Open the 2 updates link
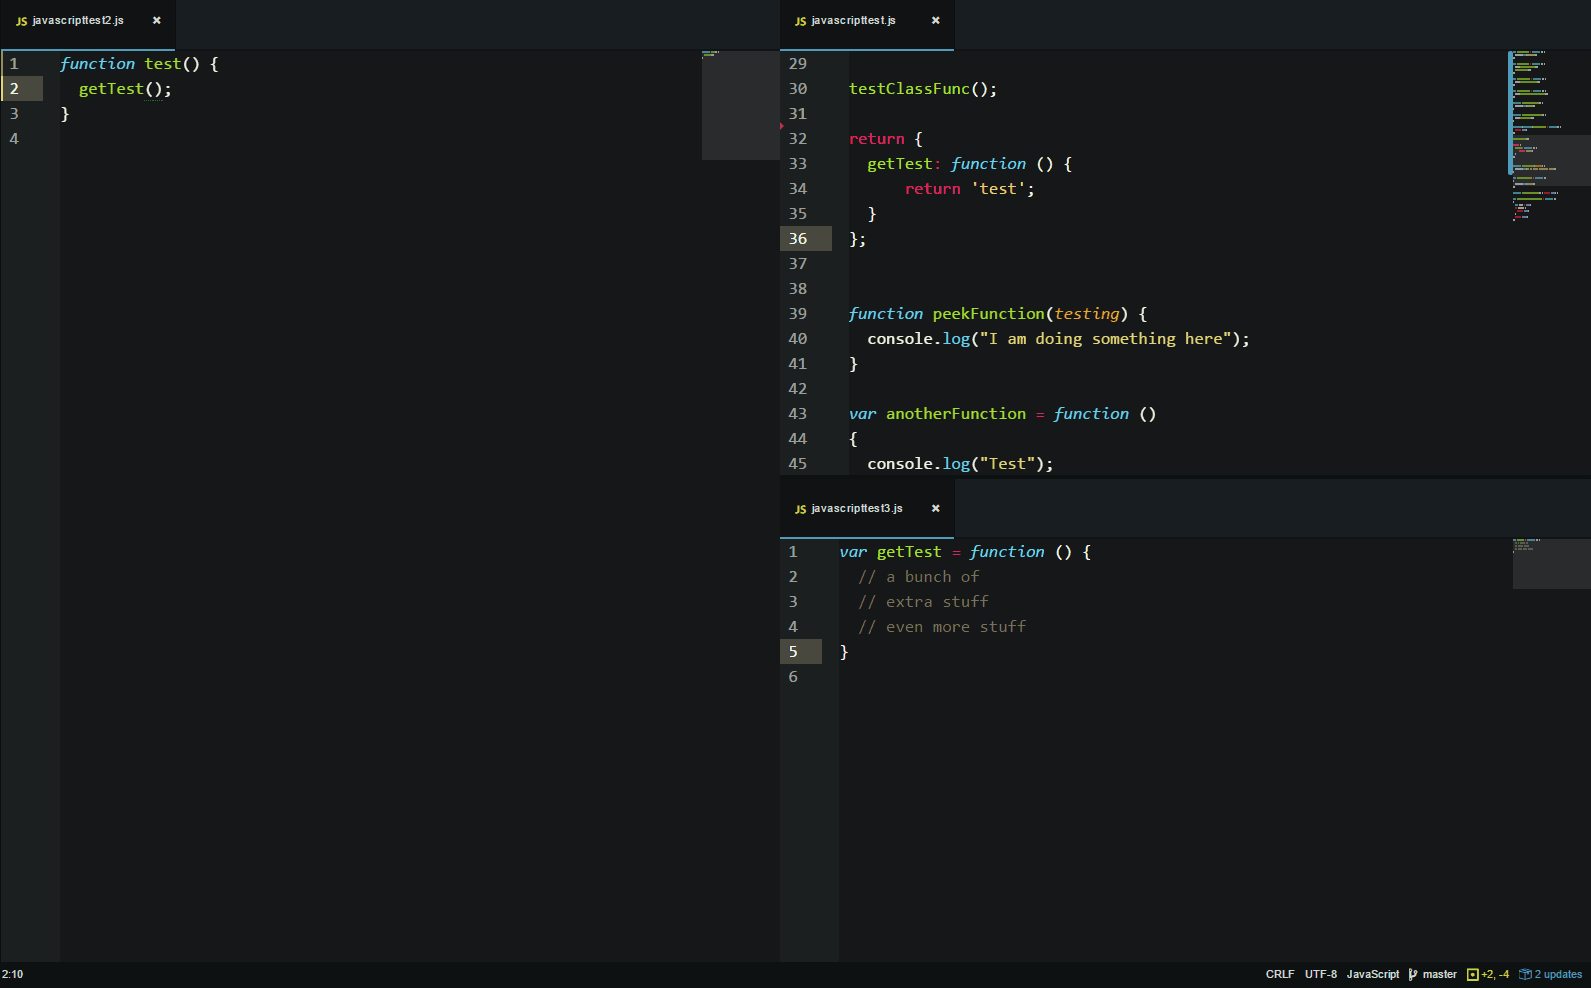The width and height of the screenshot is (1591, 988). [x=1558, y=974]
